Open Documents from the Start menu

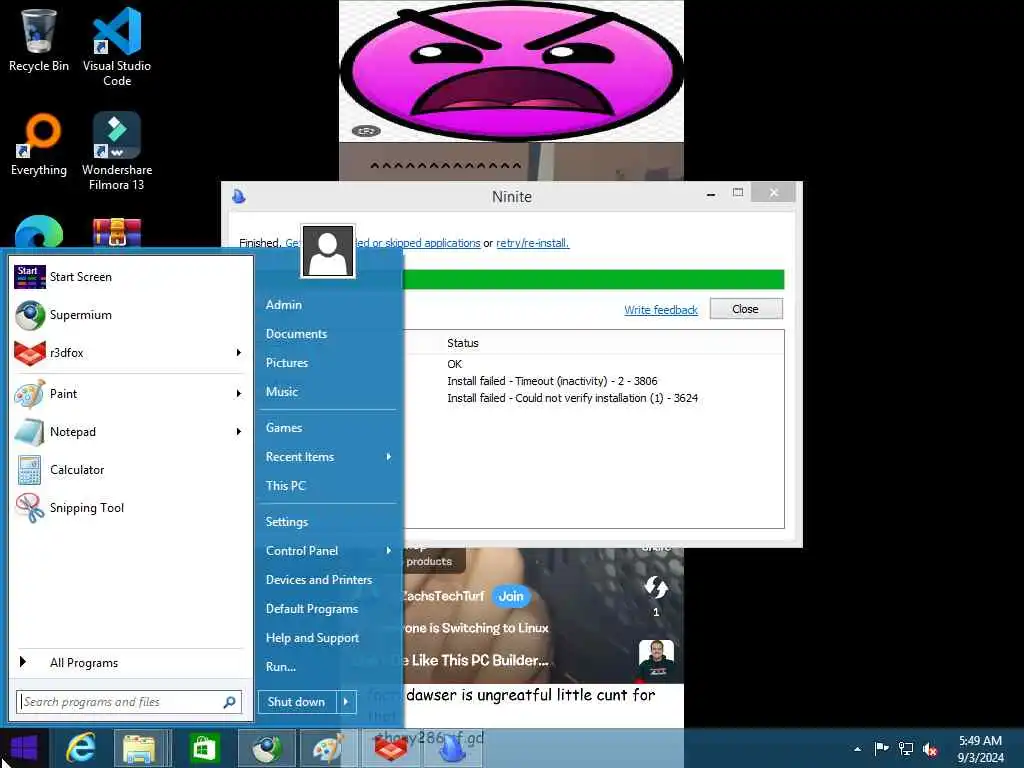296,334
